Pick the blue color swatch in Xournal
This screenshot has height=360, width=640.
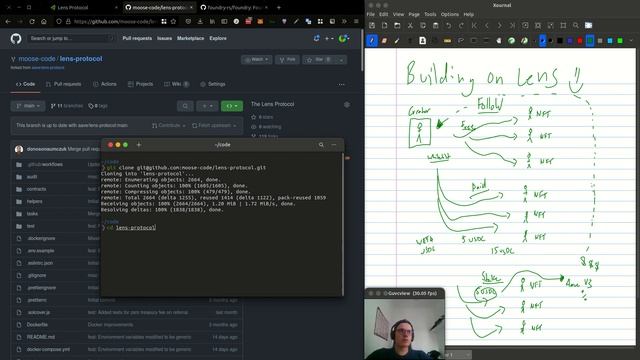pyautogui.click(x=570, y=40)
